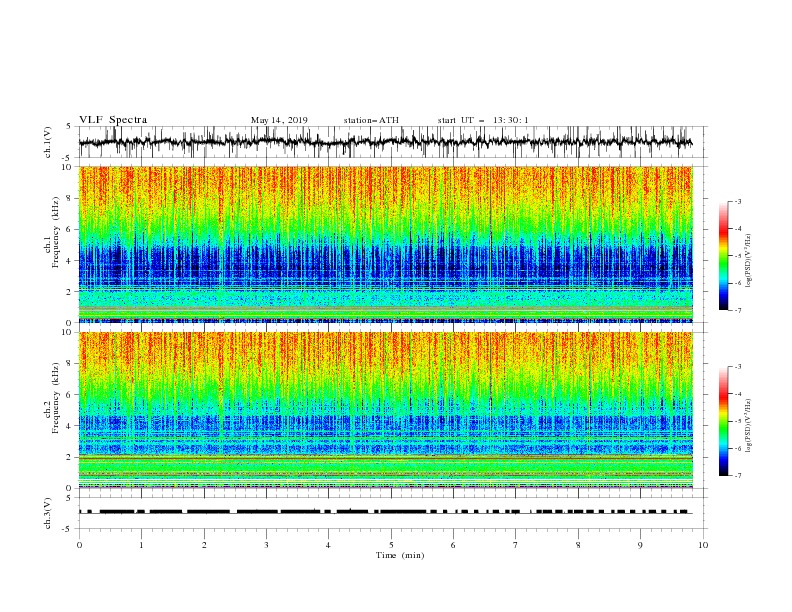Click the ch.1 colorbar "-7" label
Image resolution: width=792 pixels, height=612 pixels.
[x=738, y=310]
